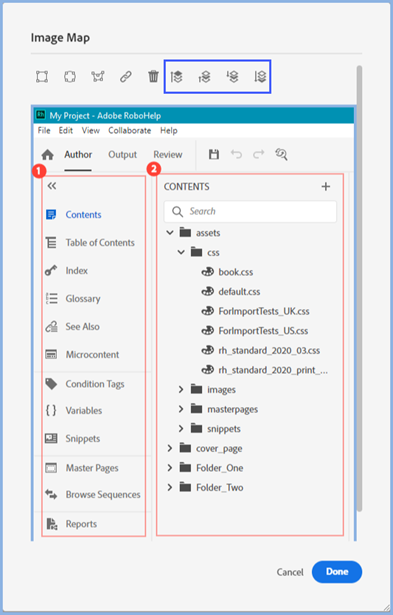Click the Bring Forward layer icon
The image size is (393, 615).
[204, 76]
